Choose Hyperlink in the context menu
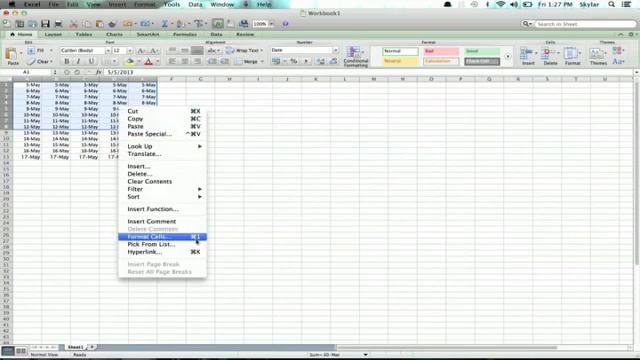Viewport: 640px width, 360px height. coord(162,252)
